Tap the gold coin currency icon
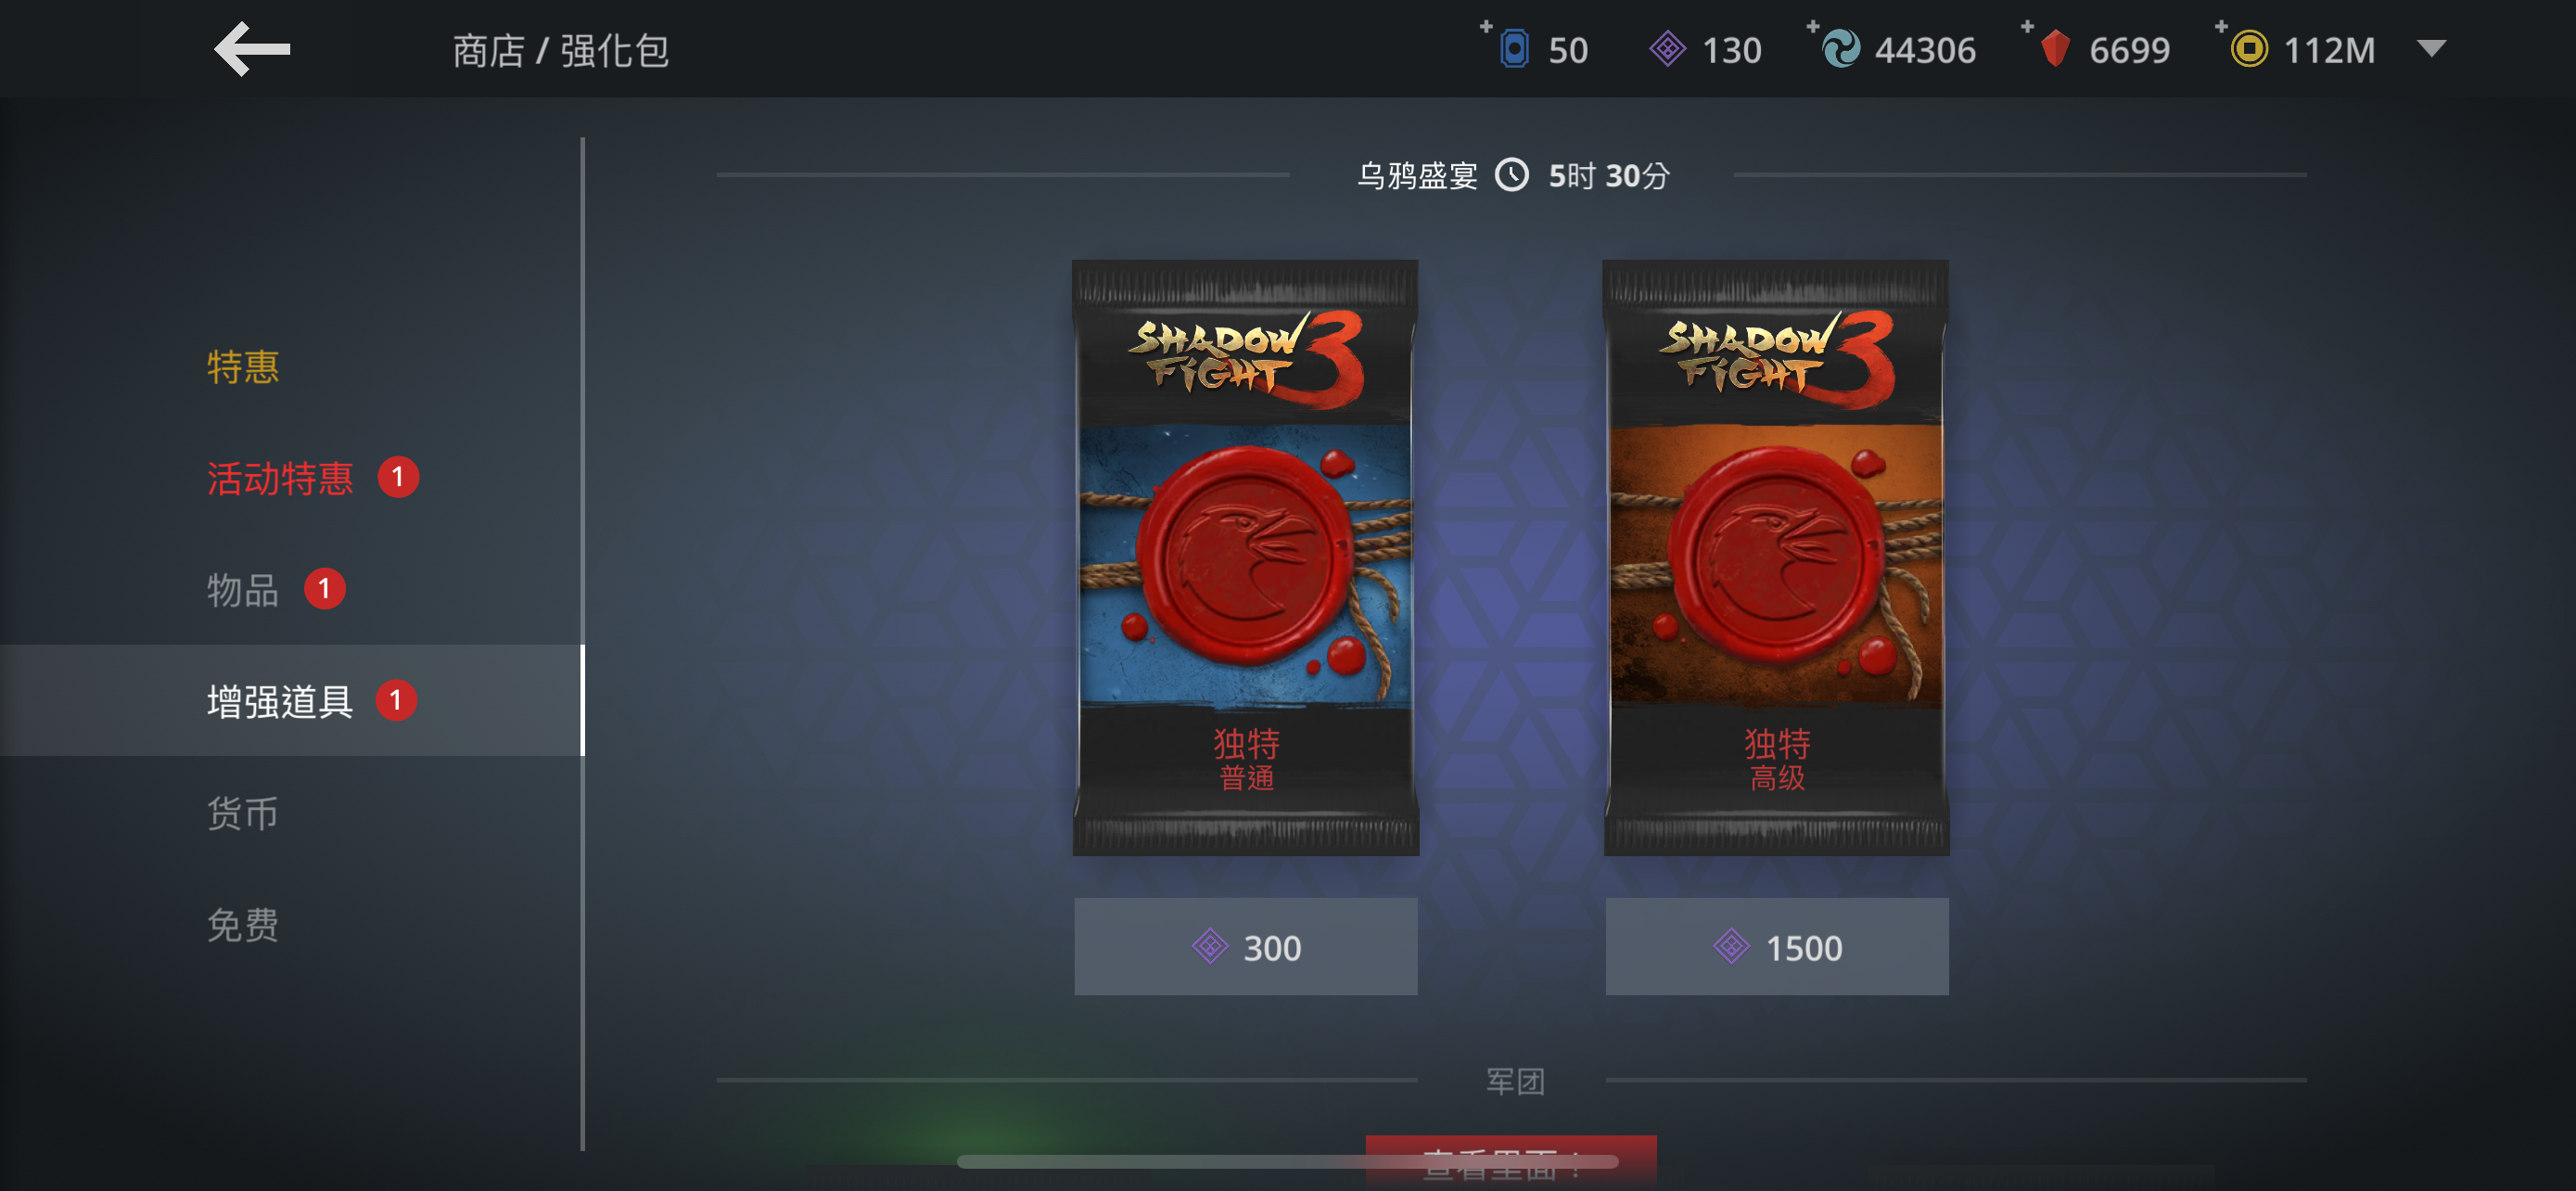2576x1191 pixels. 2249,49
